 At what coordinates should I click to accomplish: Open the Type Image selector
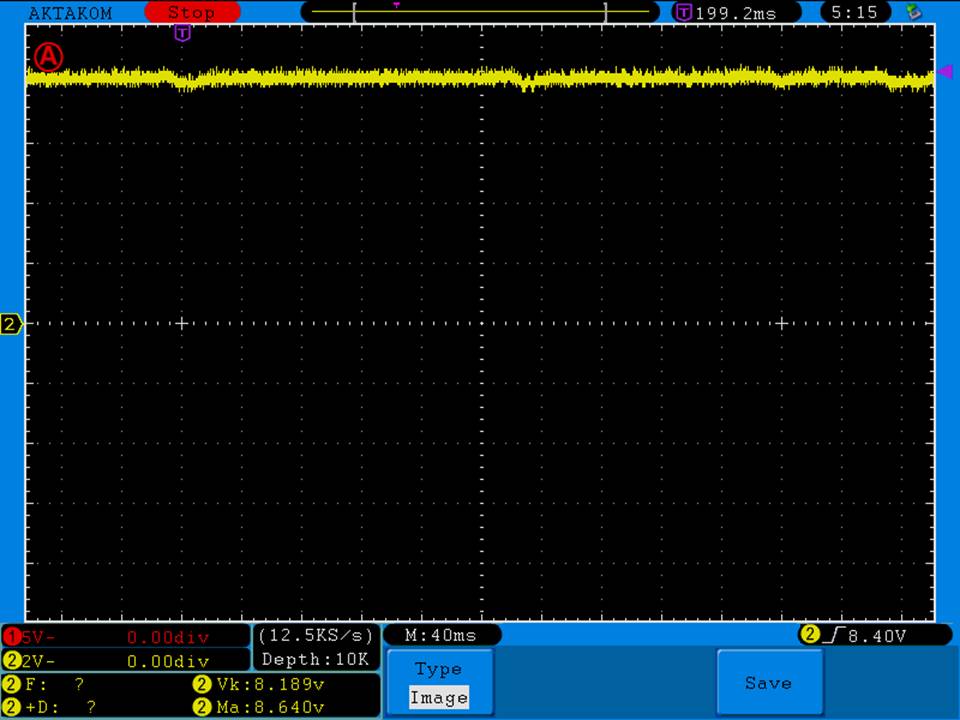point(438,683)
